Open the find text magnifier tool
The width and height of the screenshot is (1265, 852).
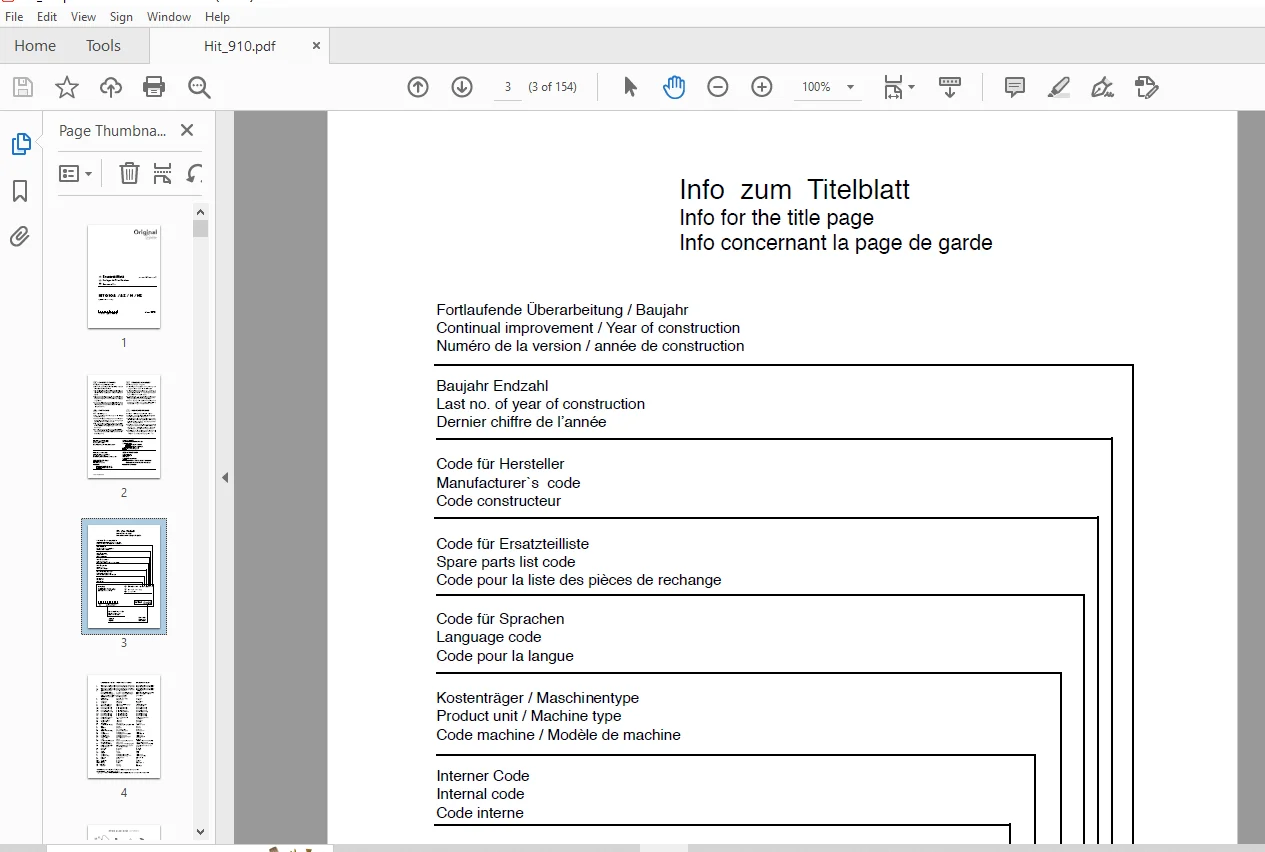pos(199,87)
